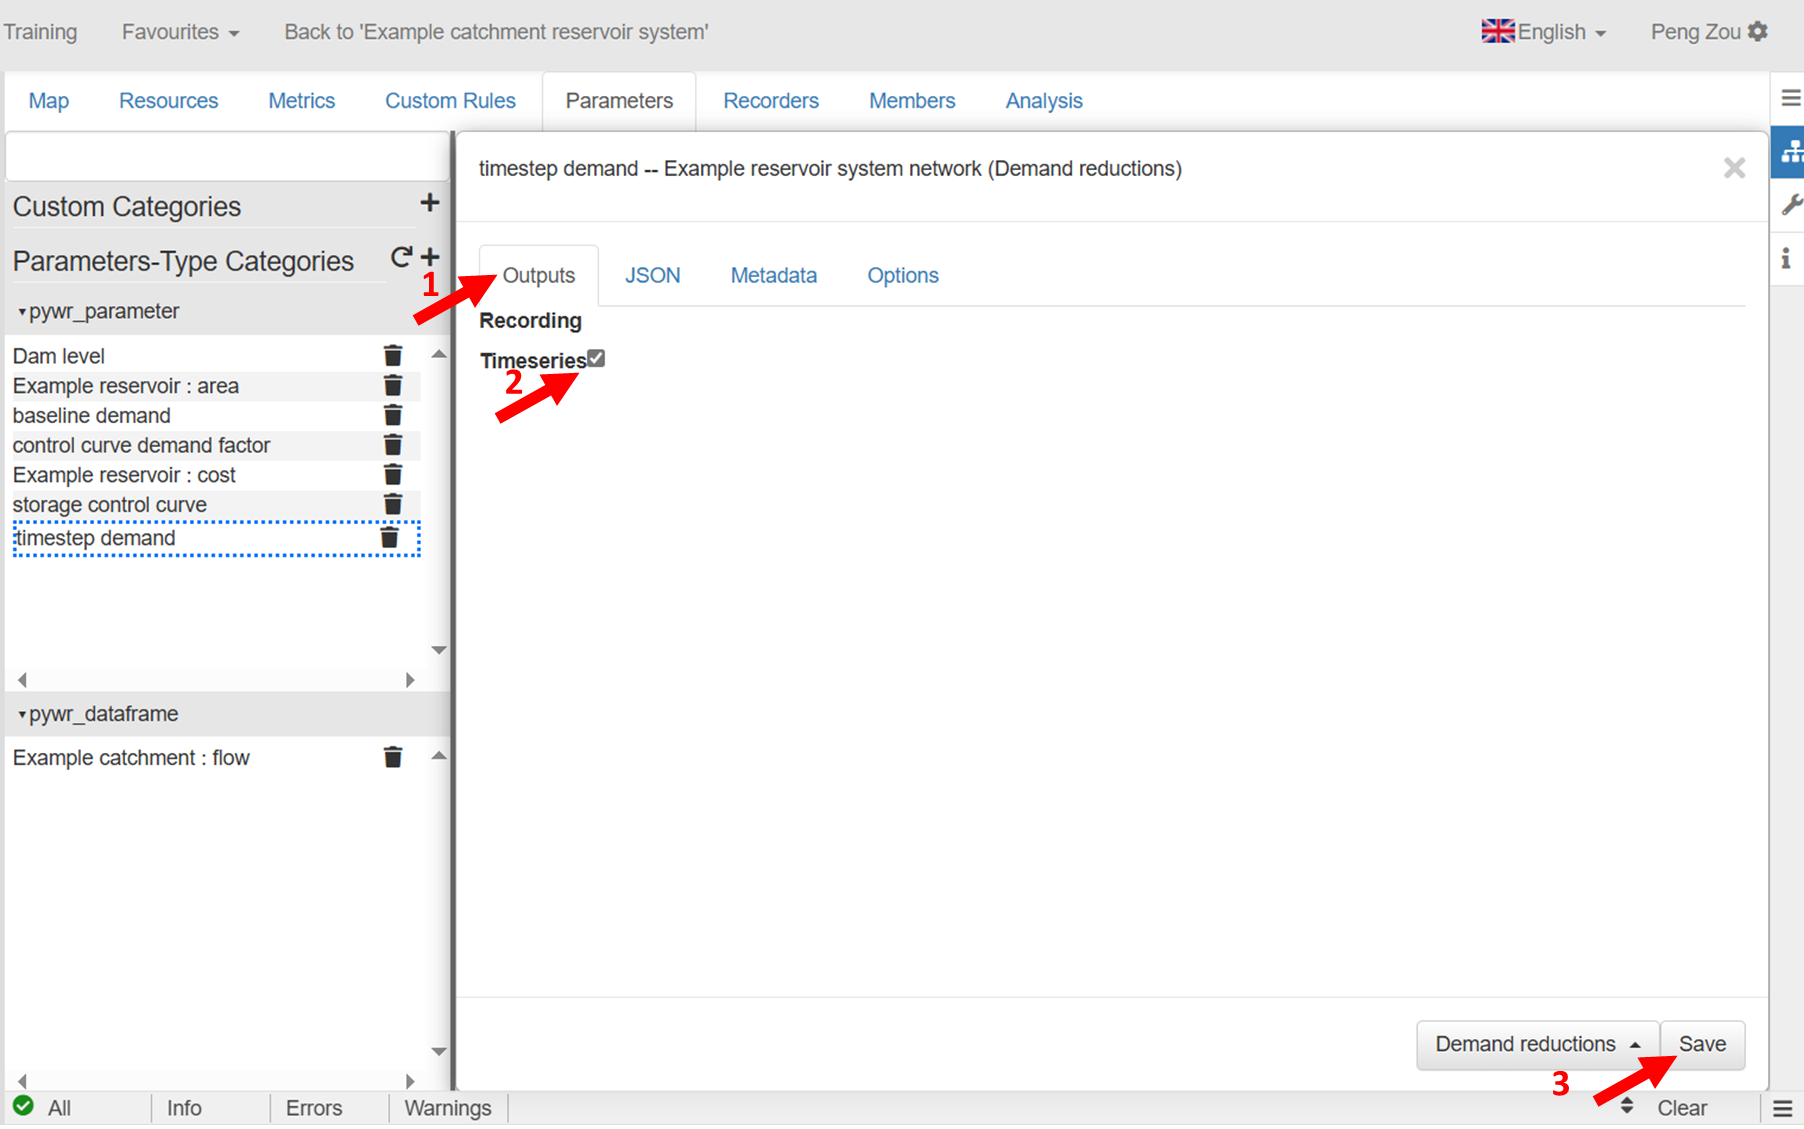This screenshot has height=1129, width=1804.
Task: Open the English language dropdown
Action: [1543, 32]
